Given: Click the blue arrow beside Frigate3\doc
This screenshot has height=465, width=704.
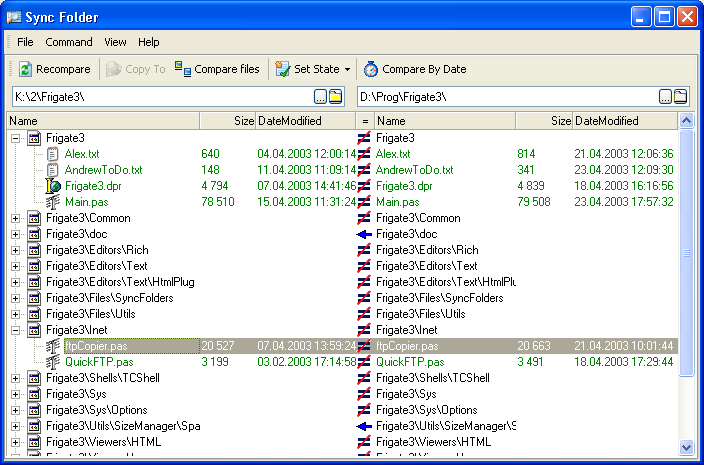Looking at the screenshot, I should point(365,234).
